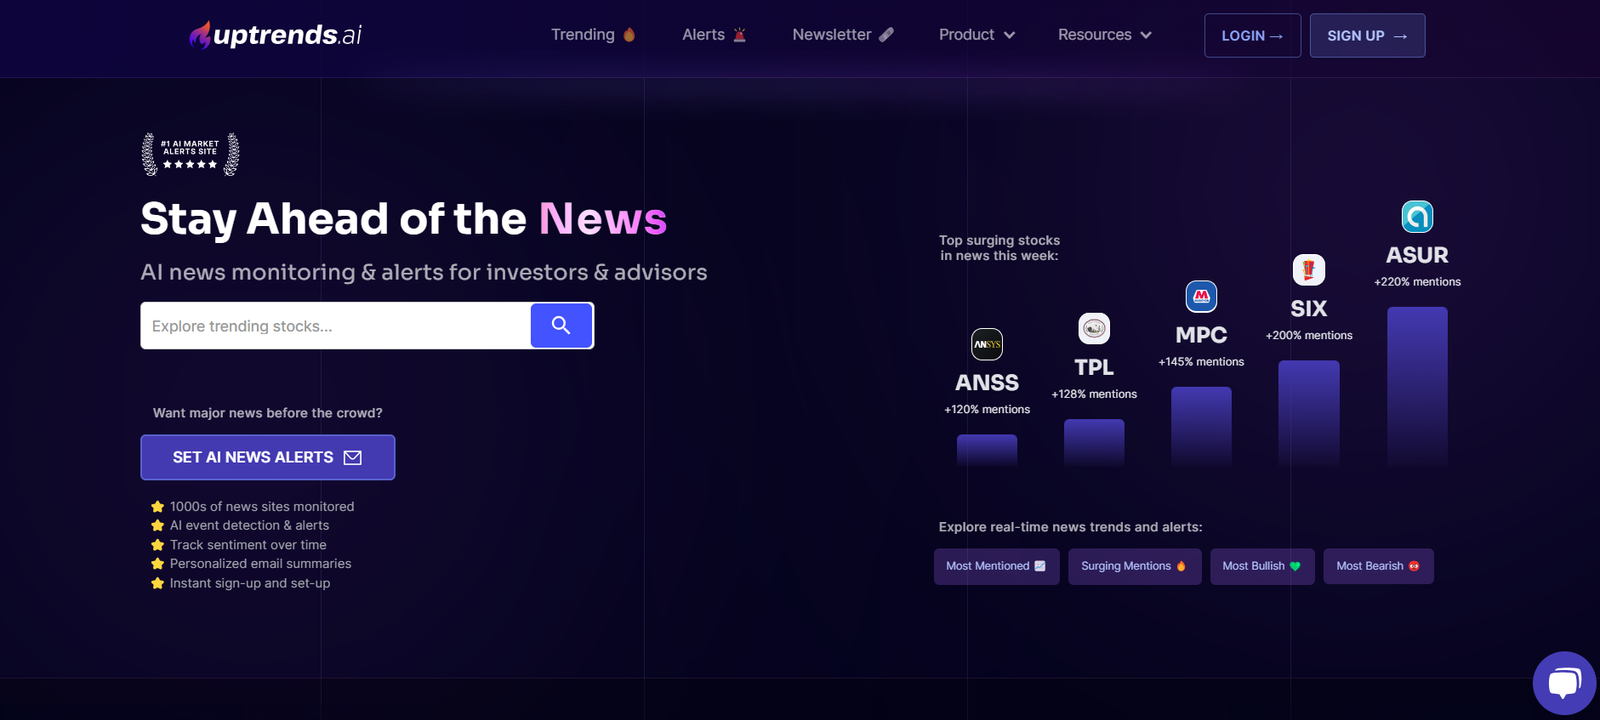Open the chat support bubble
This screenshot has width=1600, height=720.
(x=1564, y=683)
